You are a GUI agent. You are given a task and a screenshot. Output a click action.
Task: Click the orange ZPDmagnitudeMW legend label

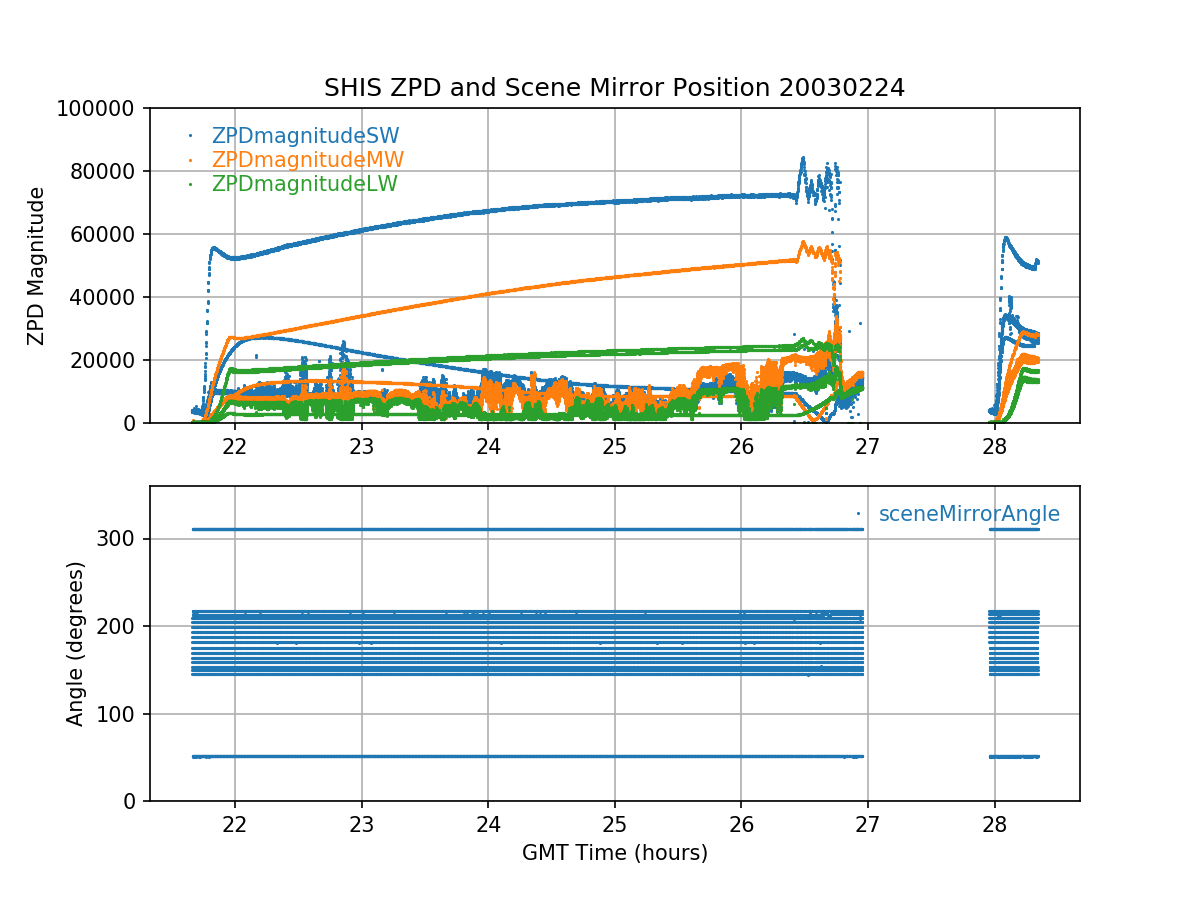point(308,160)
